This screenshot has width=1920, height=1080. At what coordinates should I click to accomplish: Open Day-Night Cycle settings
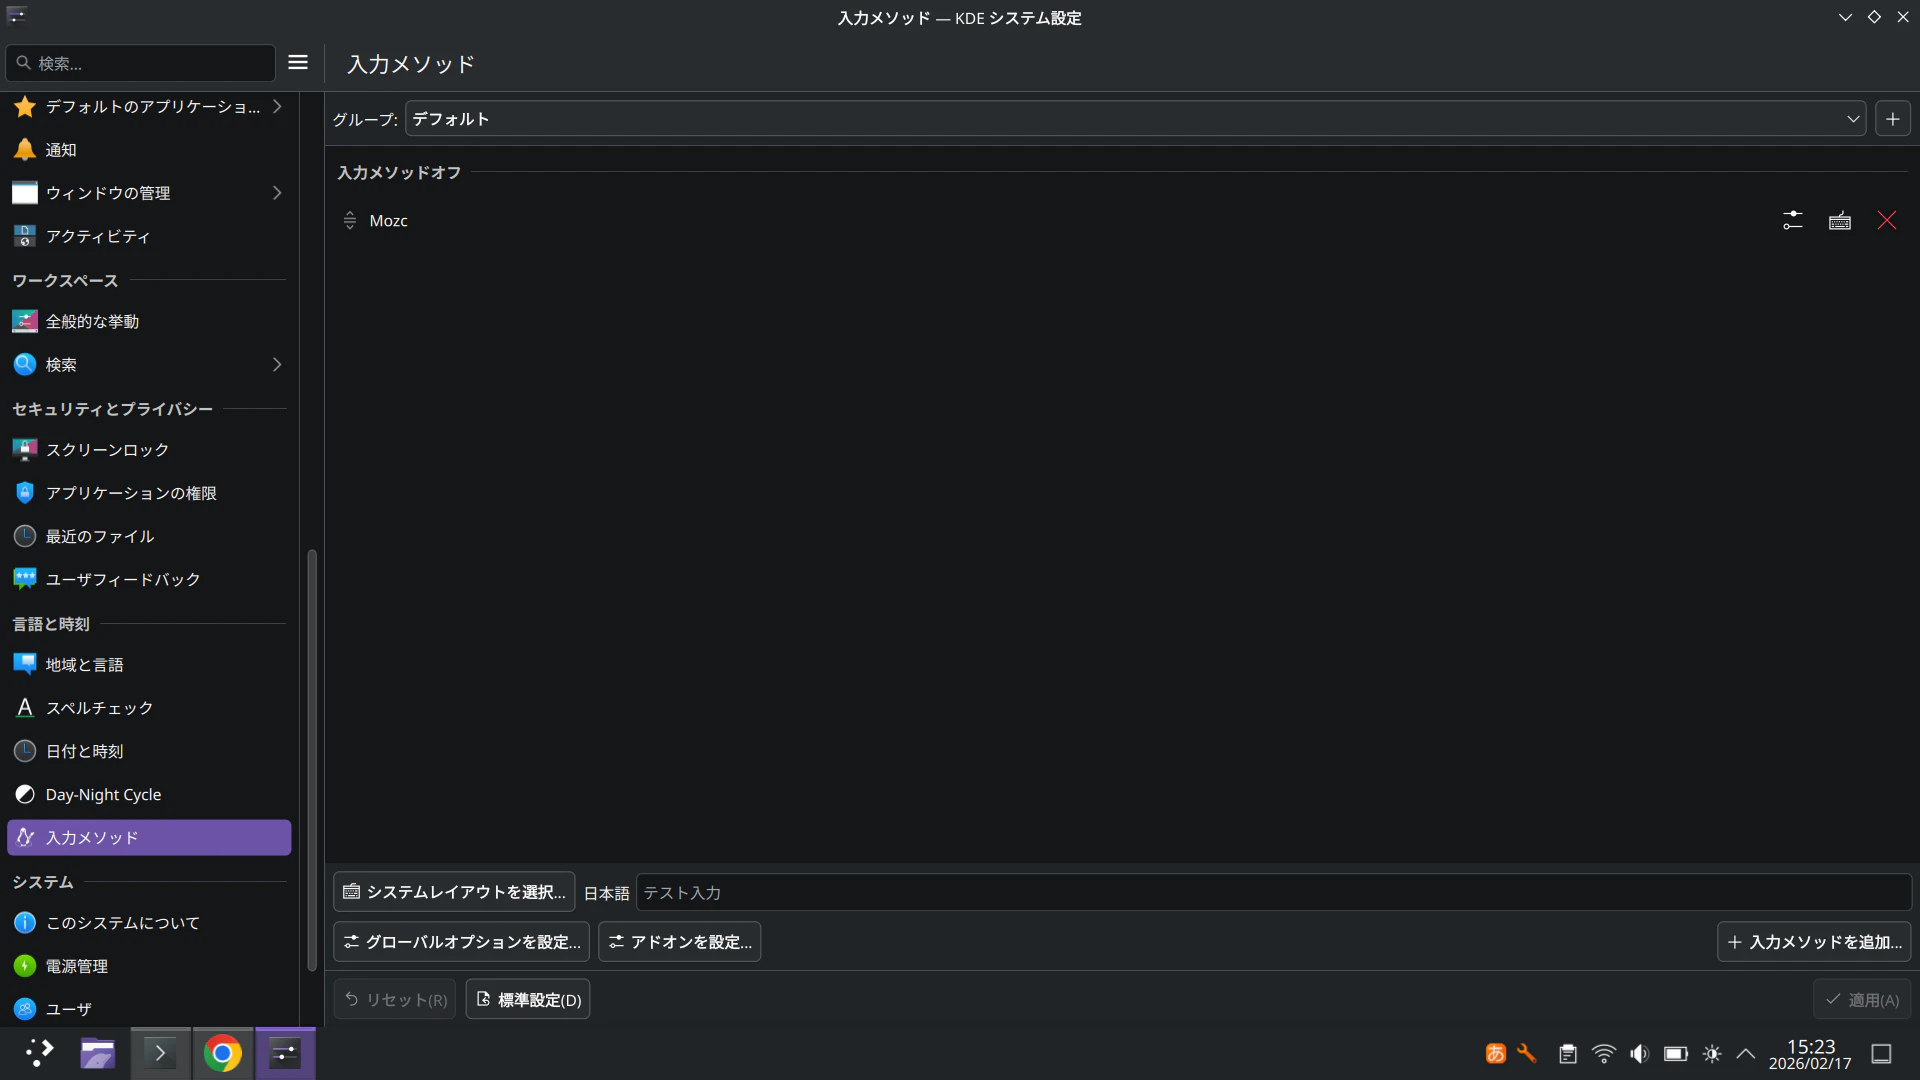click(149, 794)
